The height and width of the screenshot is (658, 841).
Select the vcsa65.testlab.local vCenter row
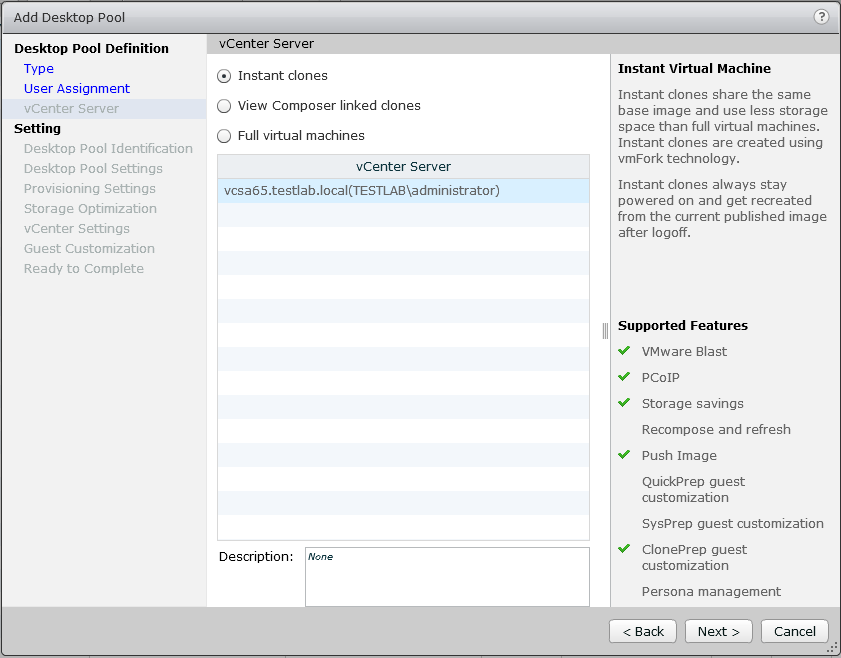[362, 191]
